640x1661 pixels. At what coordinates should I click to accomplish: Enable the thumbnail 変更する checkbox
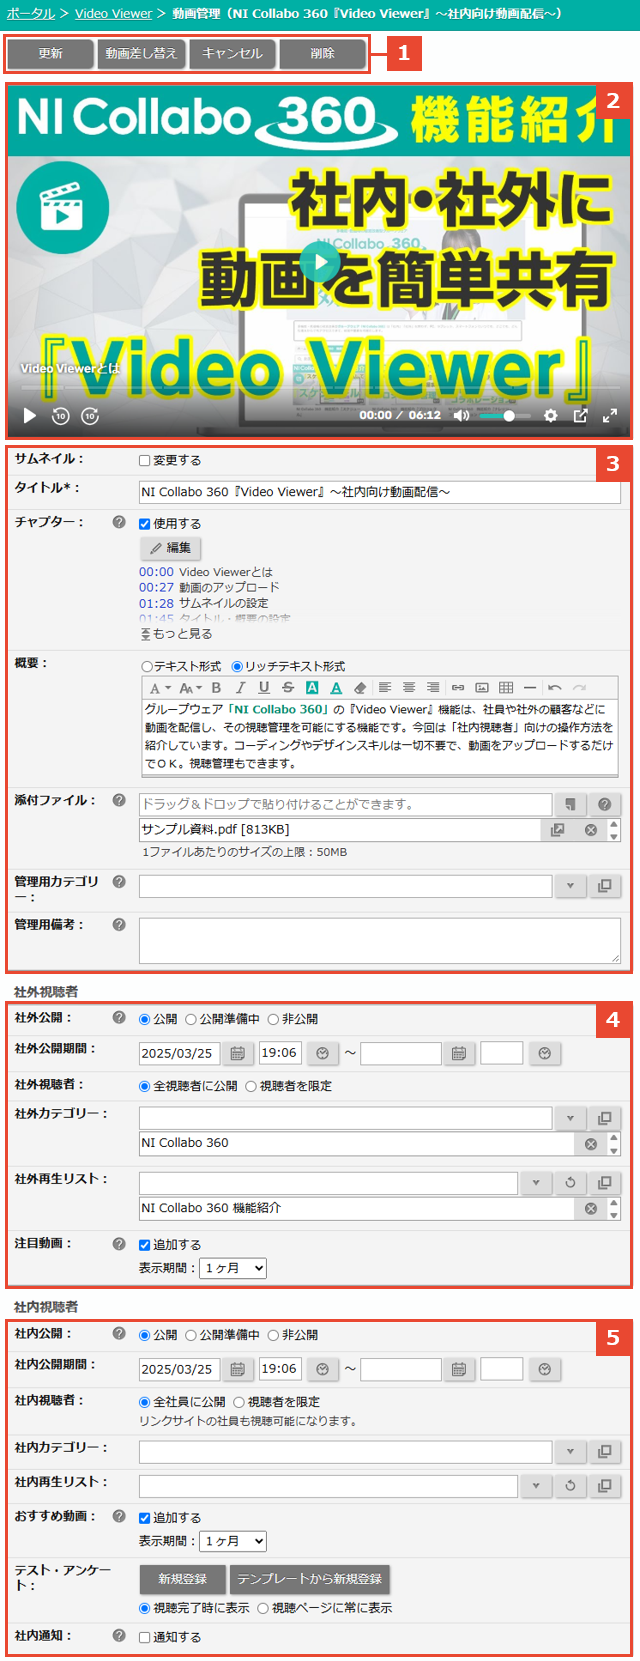(x=145, y=460)
